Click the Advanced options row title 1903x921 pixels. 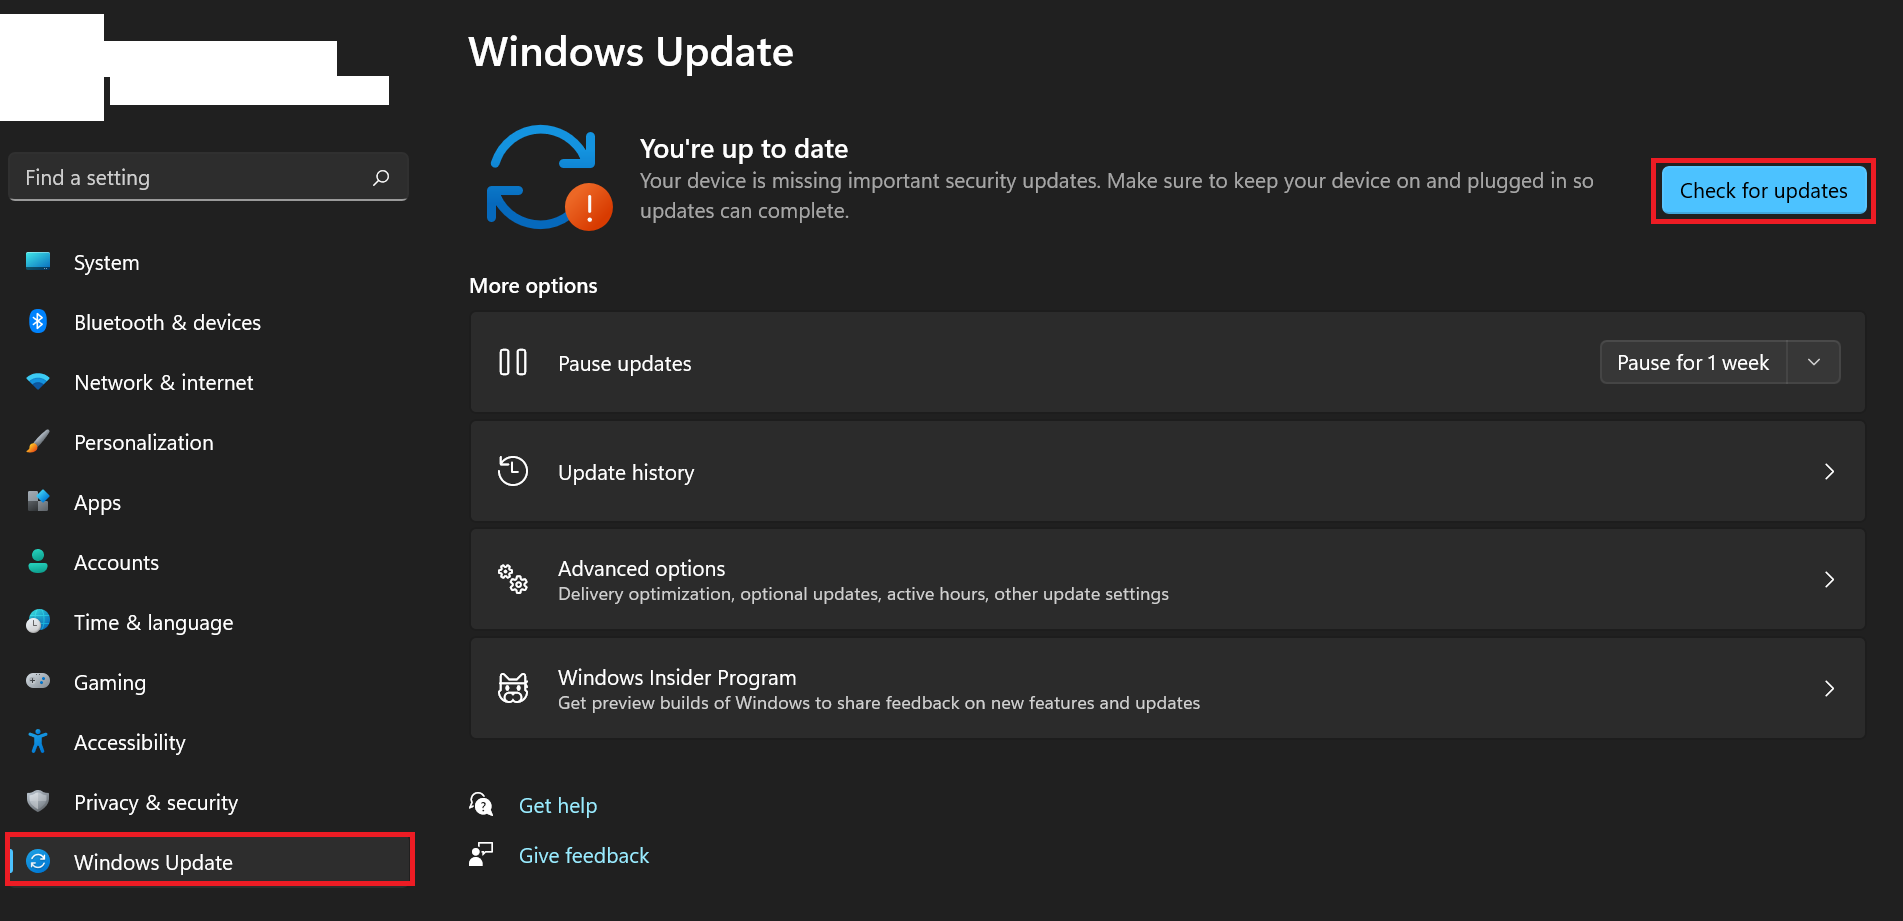(642, 568)
